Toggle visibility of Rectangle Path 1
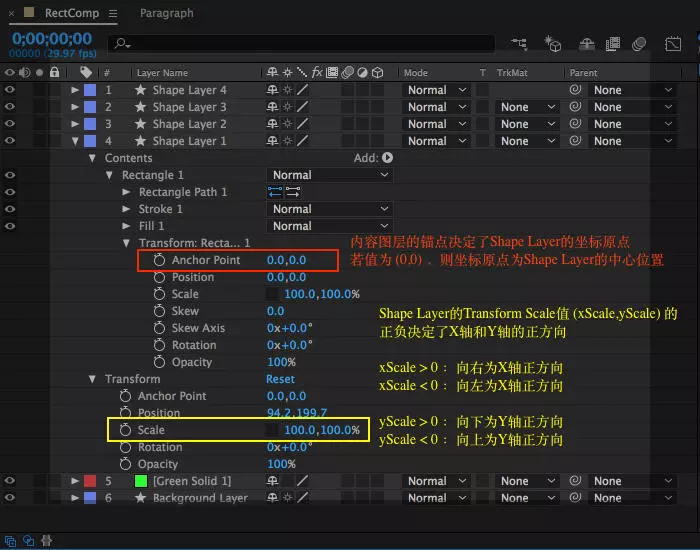700x550 pixels. 9,192
